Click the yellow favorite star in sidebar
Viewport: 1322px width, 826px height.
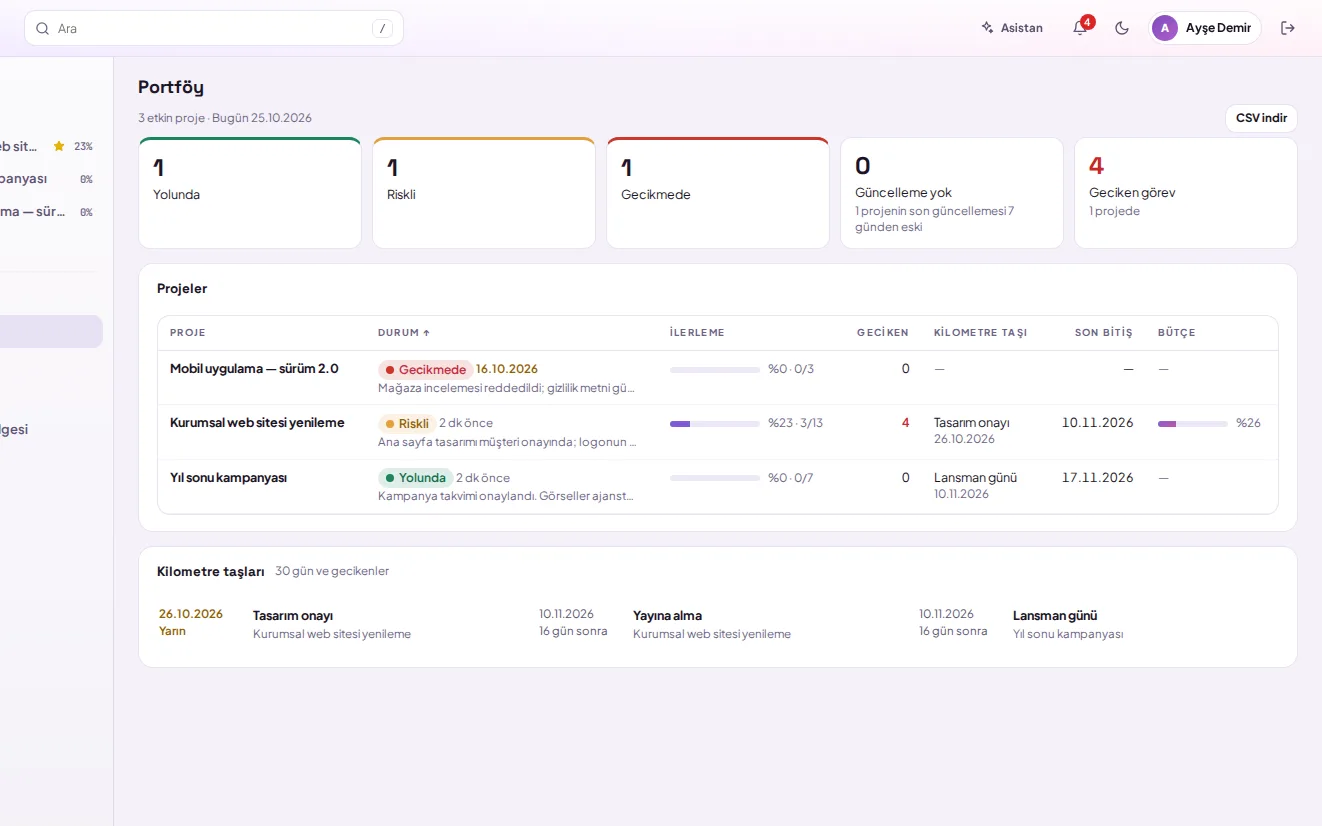coord(59,146)
